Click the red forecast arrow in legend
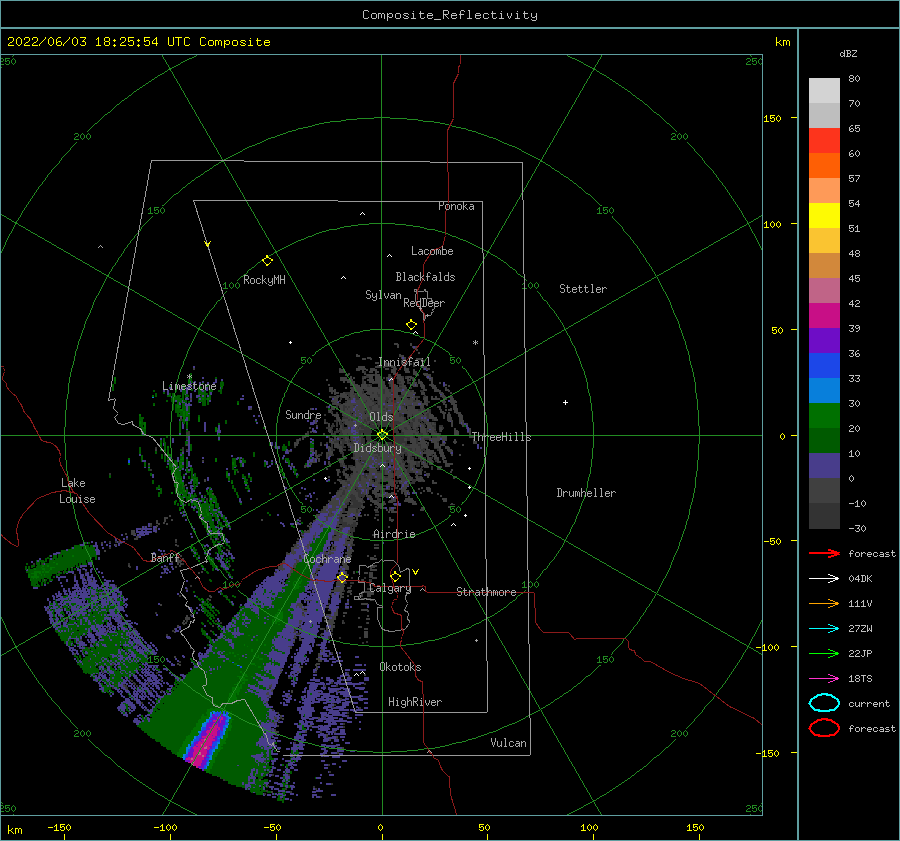Viewport: 900px width, 841px height. click(x=824, y=553)
